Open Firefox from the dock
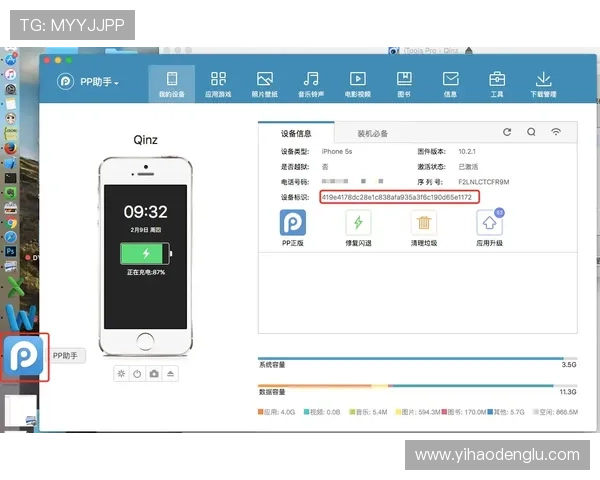This screenshot has width=600, height=480. click(11, 149)
